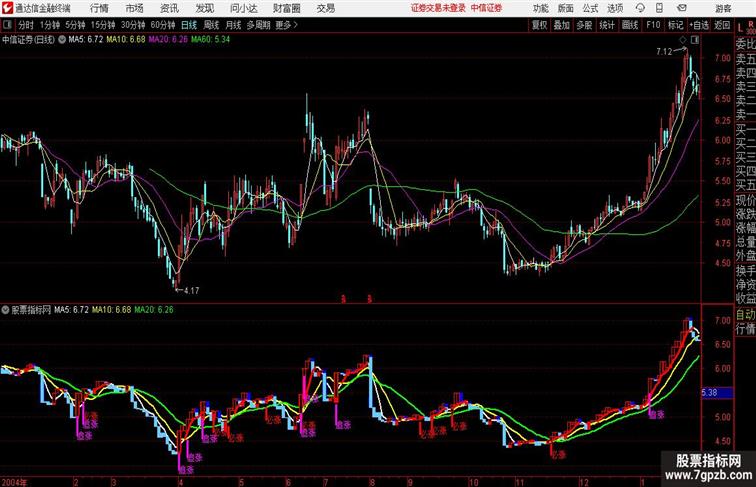Screen dimensions: 756x487
Task: Click the 多股 multi-stock button
Action: (584, 25)
